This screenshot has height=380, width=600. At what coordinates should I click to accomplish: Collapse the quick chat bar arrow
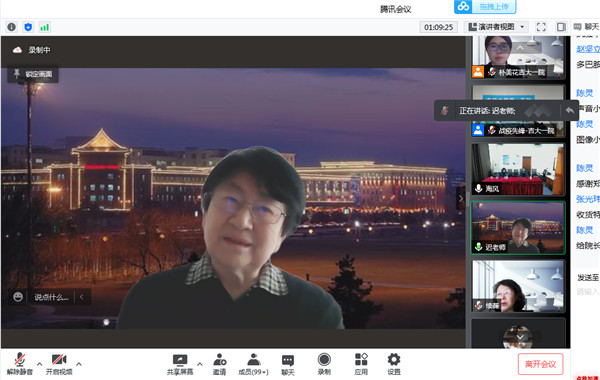pos(82,297)
